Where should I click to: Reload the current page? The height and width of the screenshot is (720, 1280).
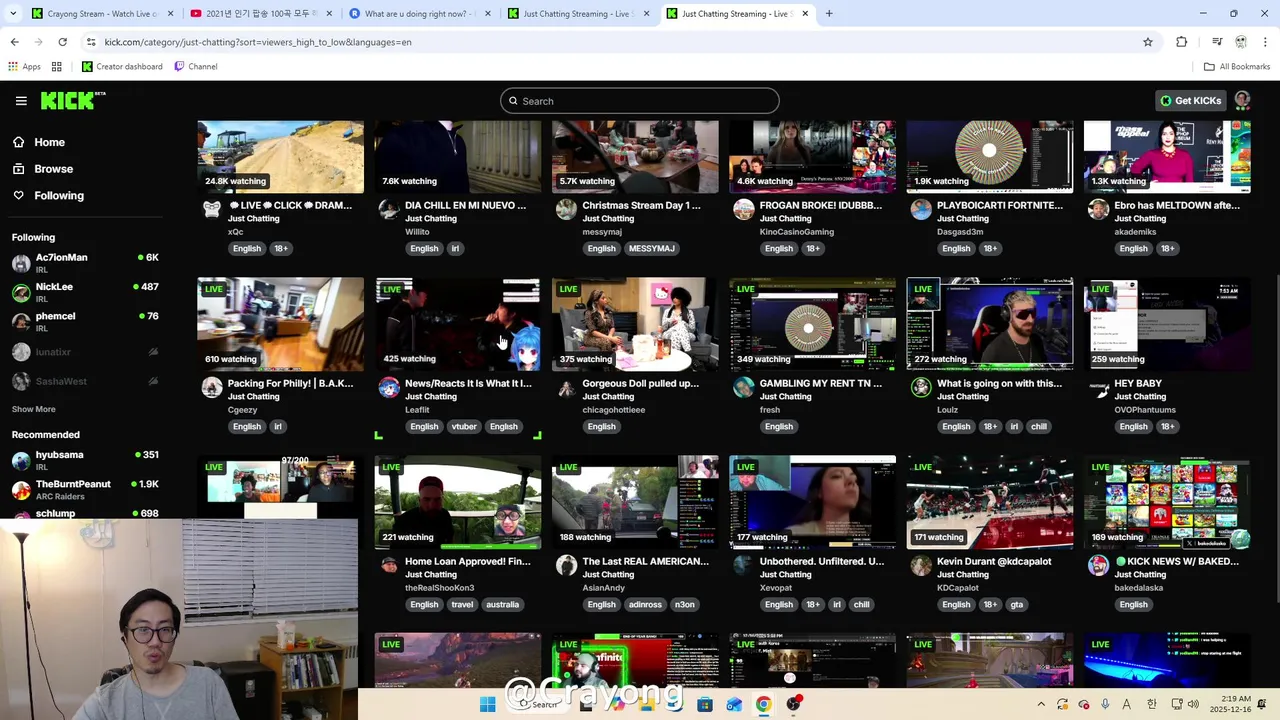62,42
